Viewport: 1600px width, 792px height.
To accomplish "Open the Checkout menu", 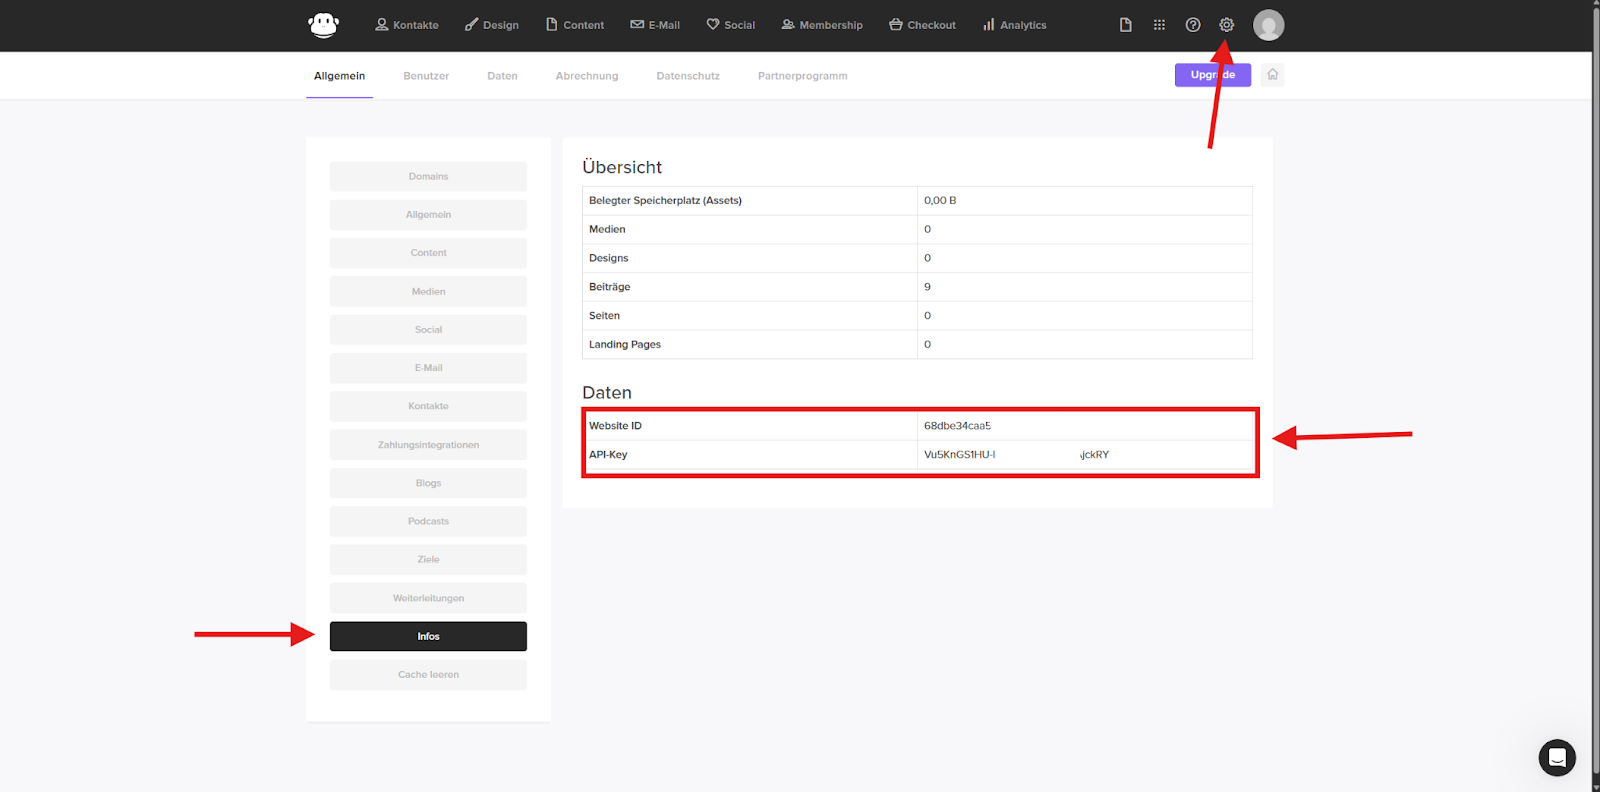I will point(922,25).
